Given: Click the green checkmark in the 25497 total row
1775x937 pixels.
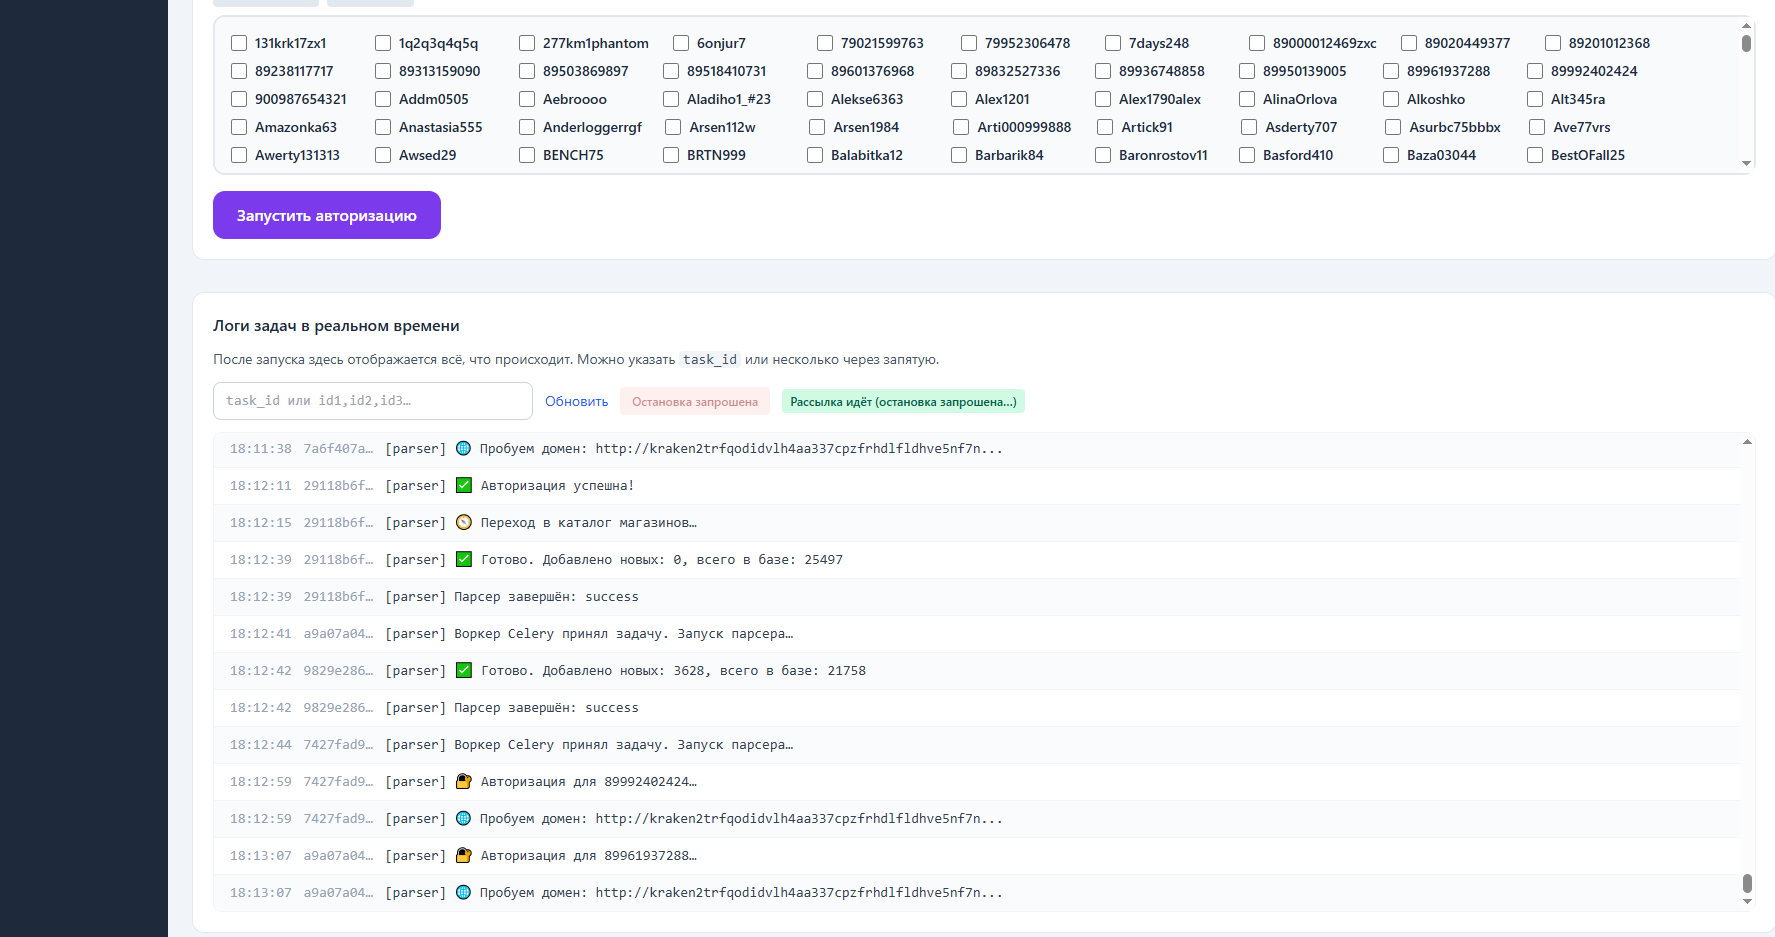Looking at the screenshot, I should click(464, 559).
